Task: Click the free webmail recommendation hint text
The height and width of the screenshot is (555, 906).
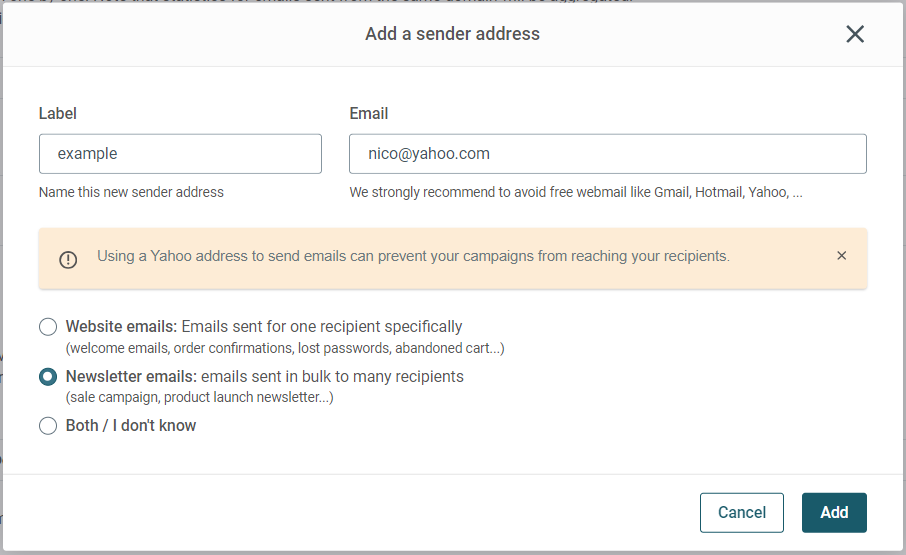Action: pos(576,192)
